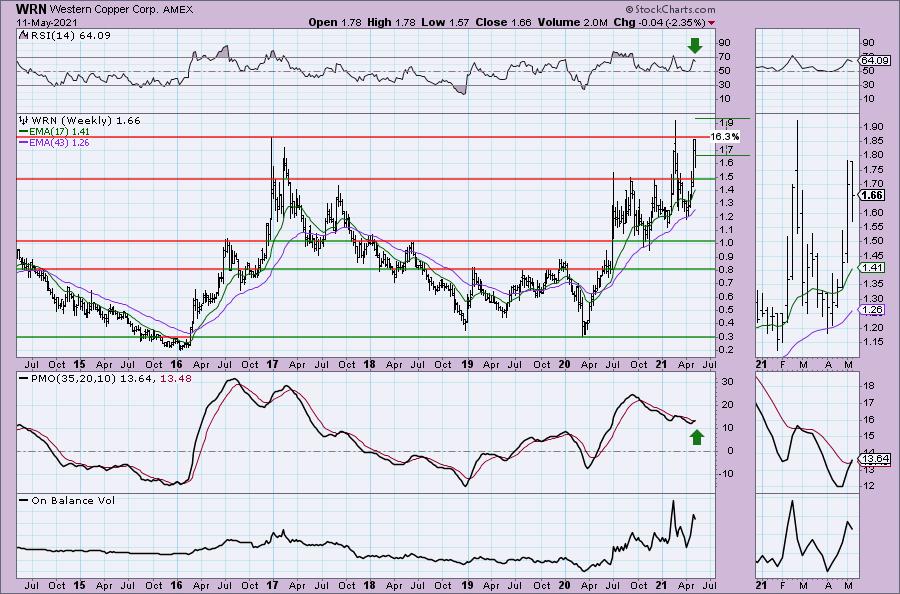Click the date '11-May-2021'

pos(45,22)
